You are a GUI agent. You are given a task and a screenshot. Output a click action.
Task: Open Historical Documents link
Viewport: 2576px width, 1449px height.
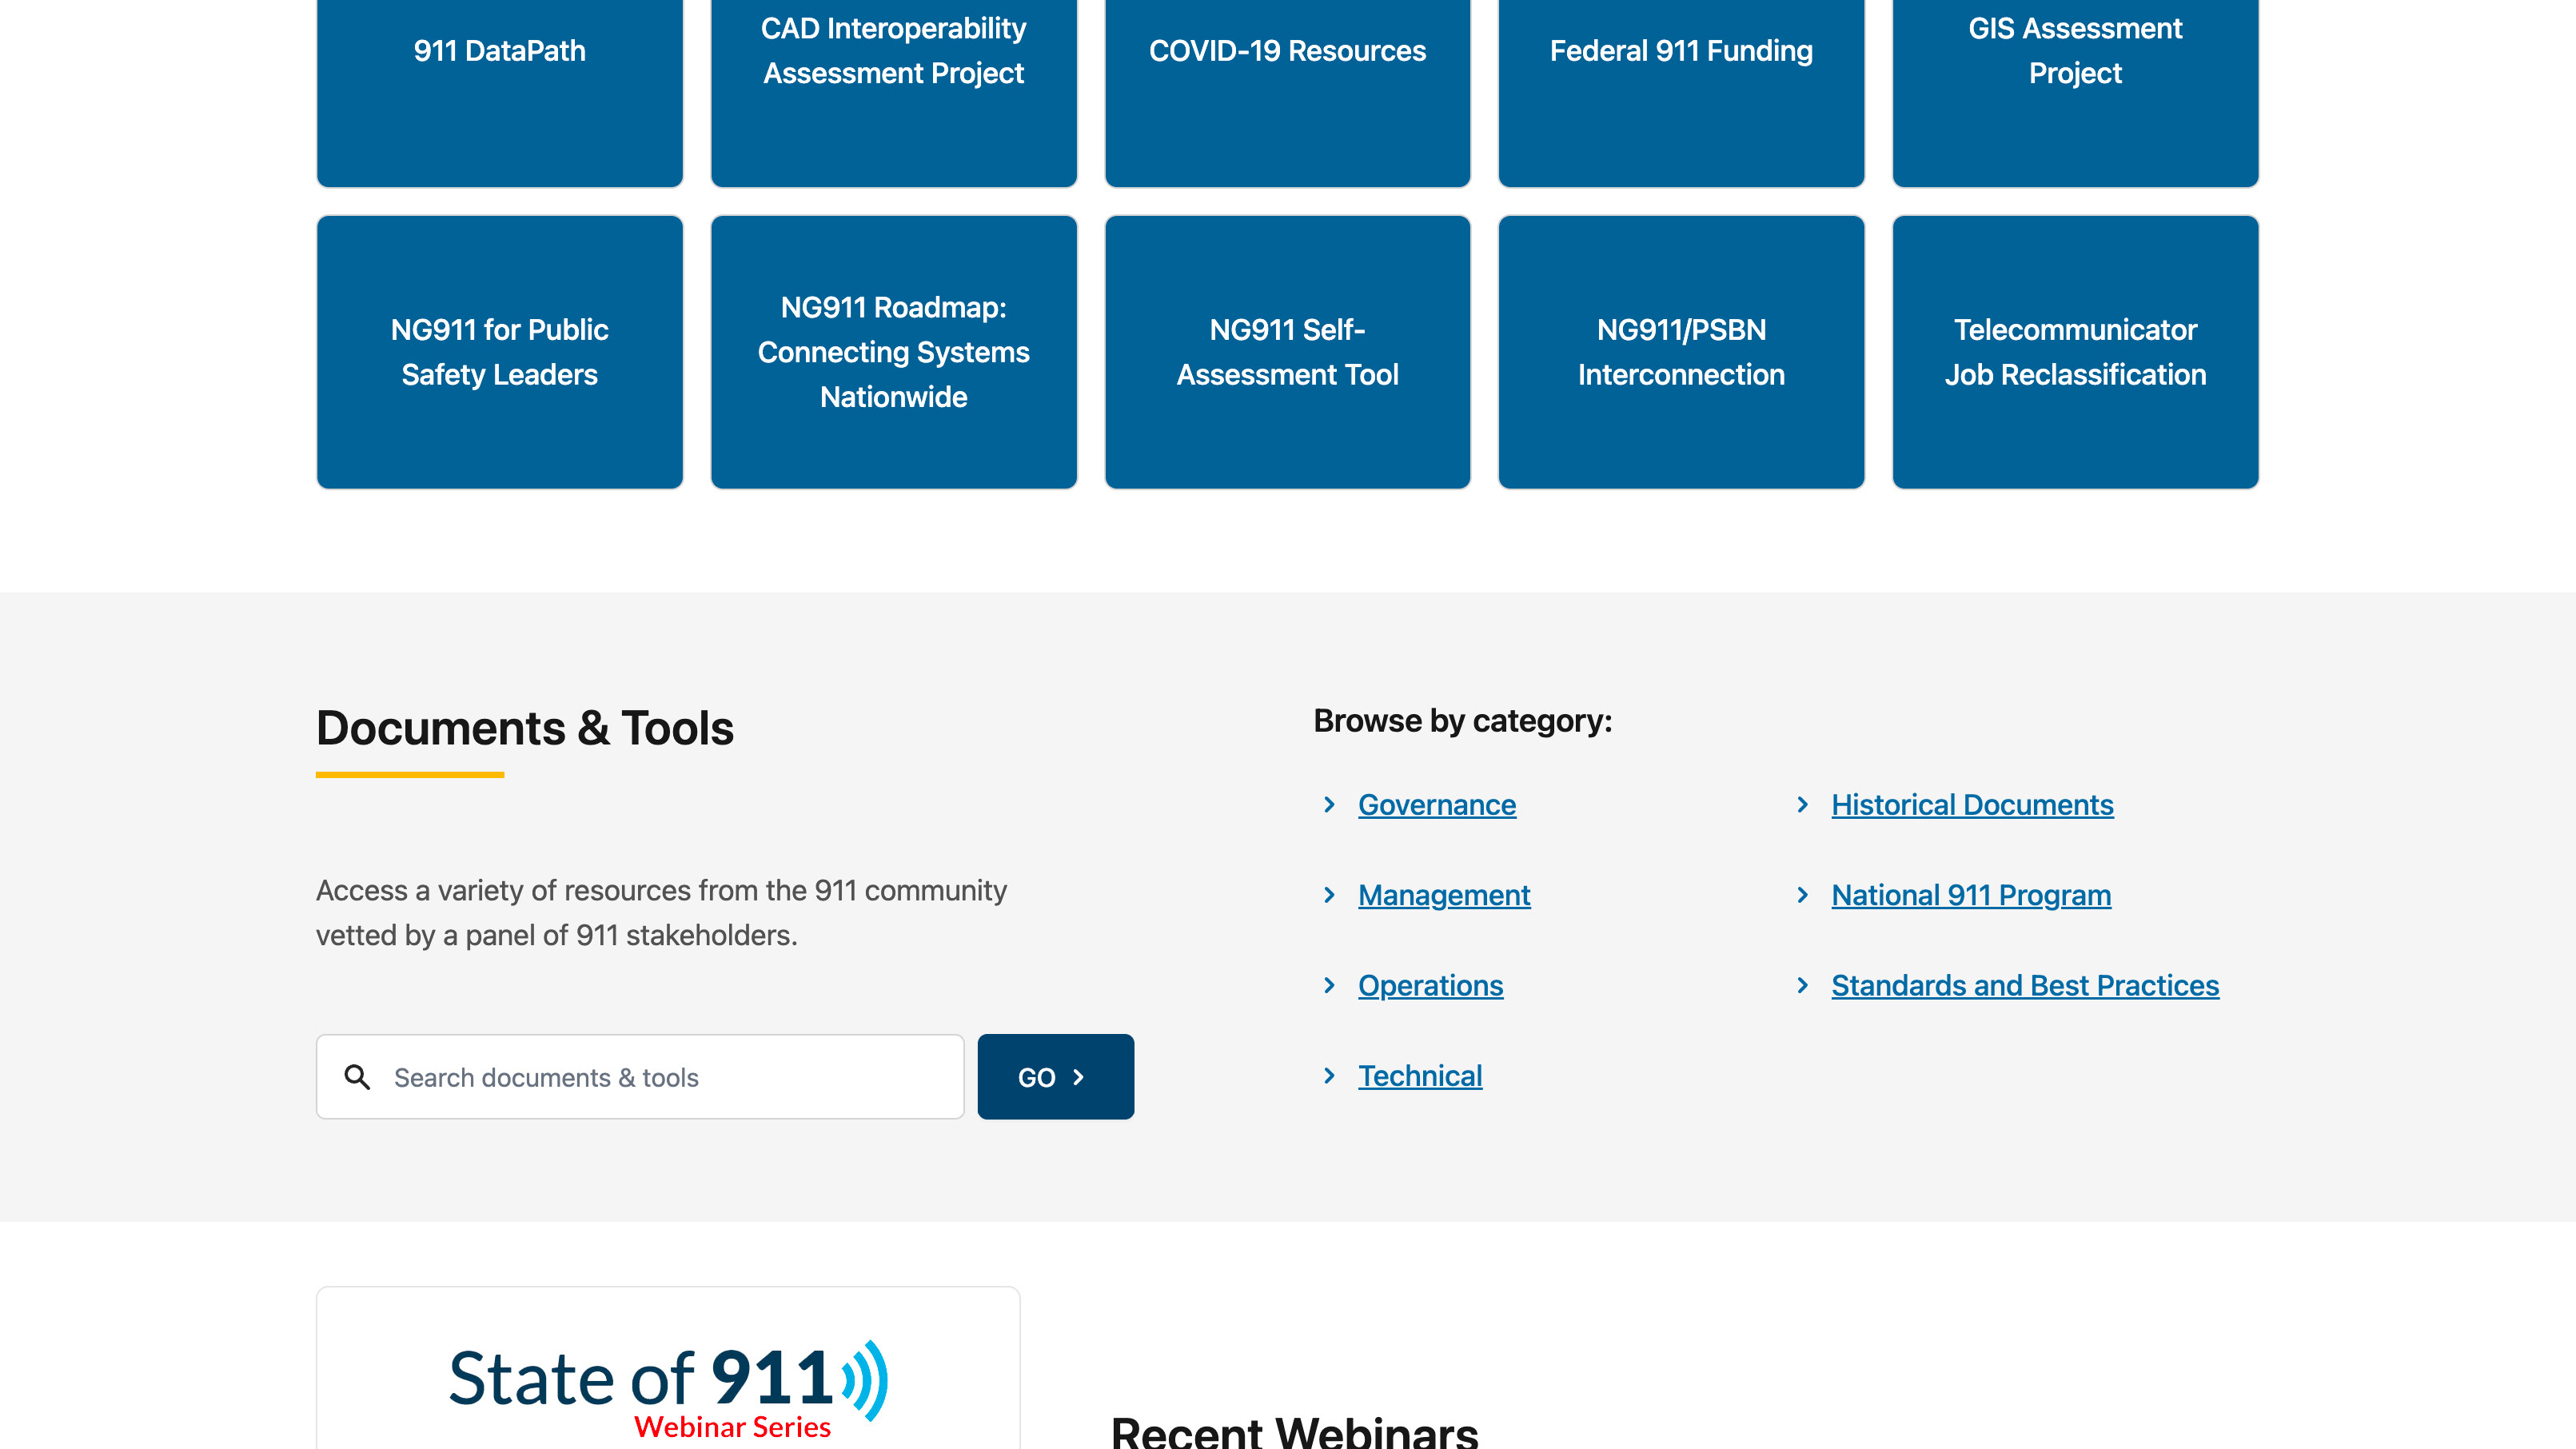[1971, 805]
